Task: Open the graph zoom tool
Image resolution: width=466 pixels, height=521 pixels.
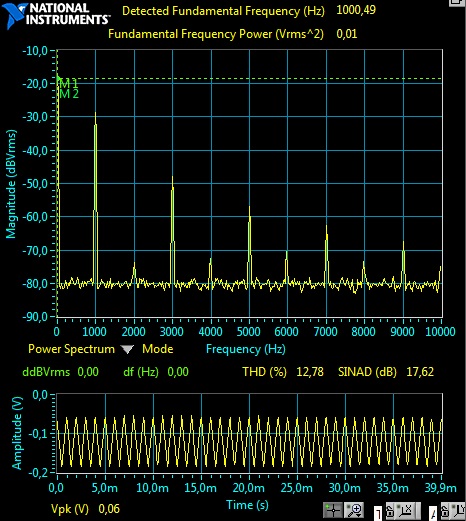Action: (354, 510)
